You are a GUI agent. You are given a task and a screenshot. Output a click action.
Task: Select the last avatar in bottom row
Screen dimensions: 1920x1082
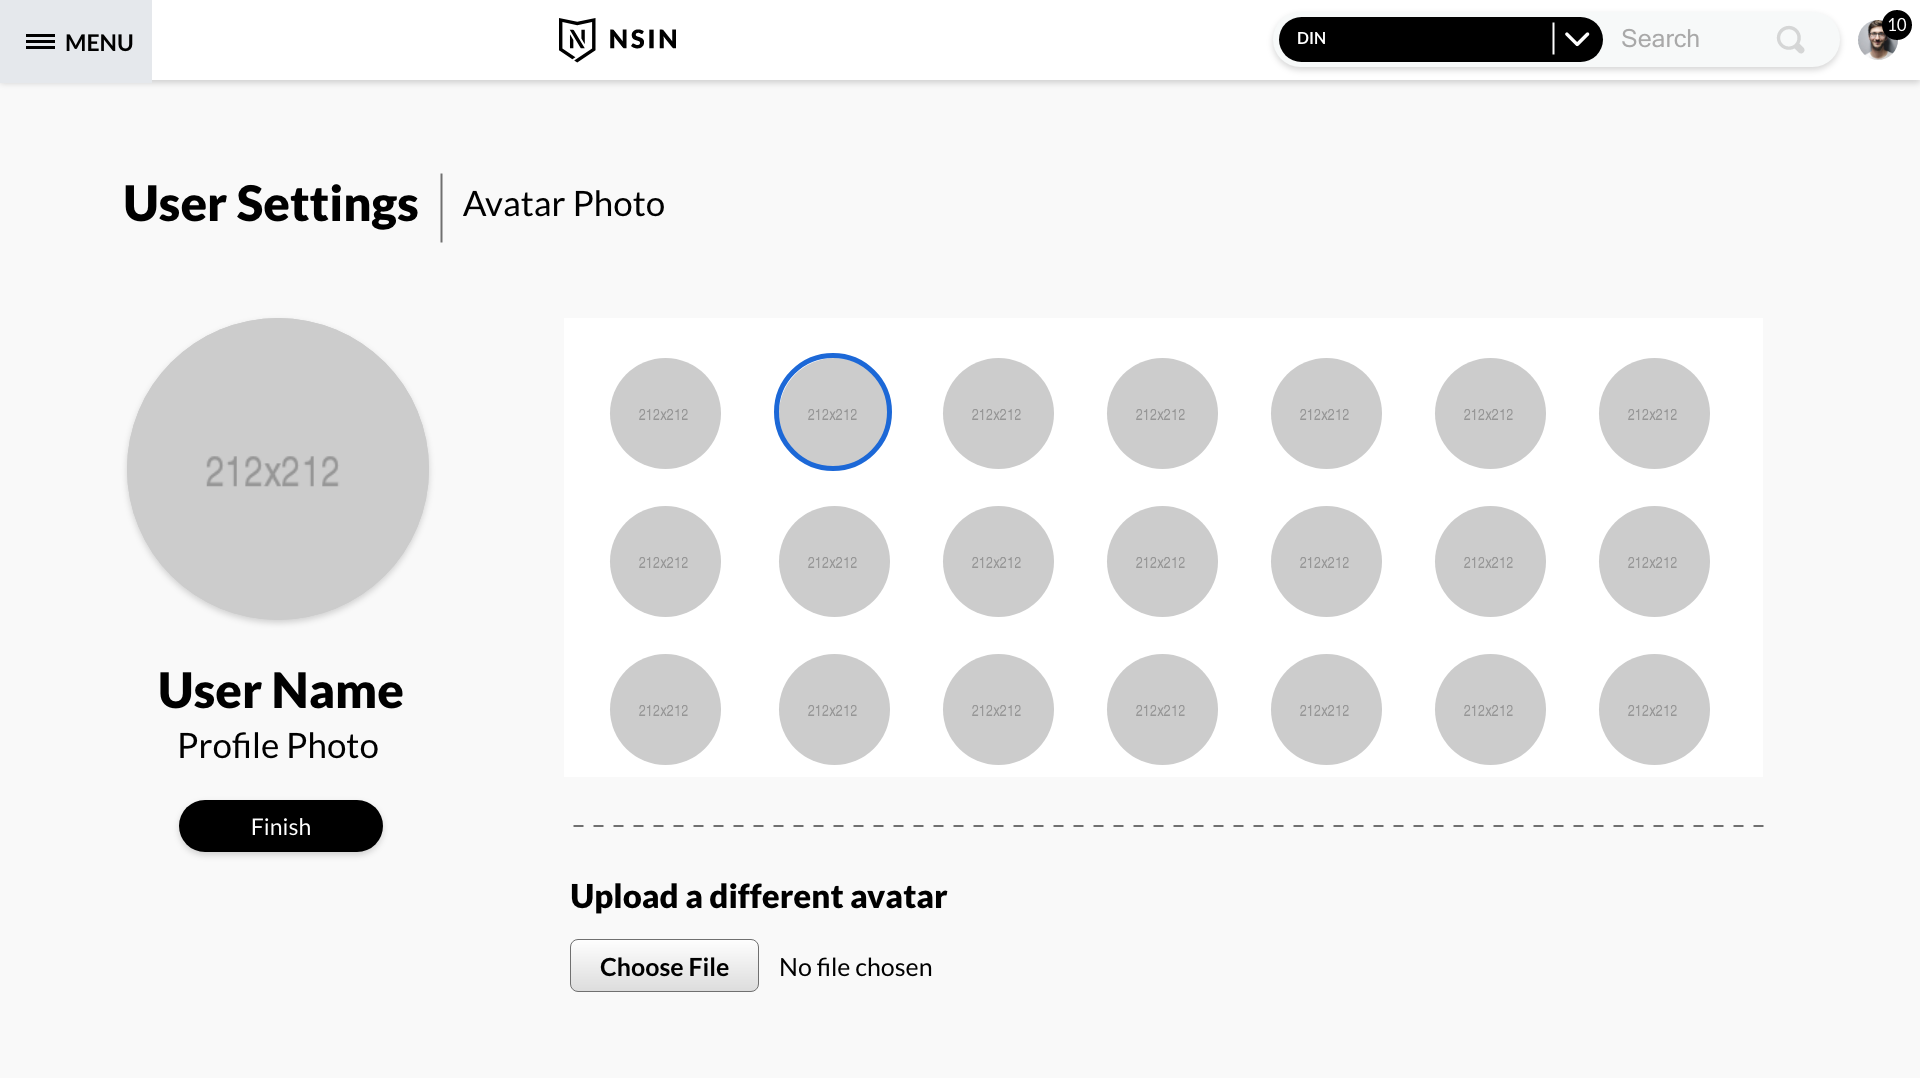point(1654,709)
